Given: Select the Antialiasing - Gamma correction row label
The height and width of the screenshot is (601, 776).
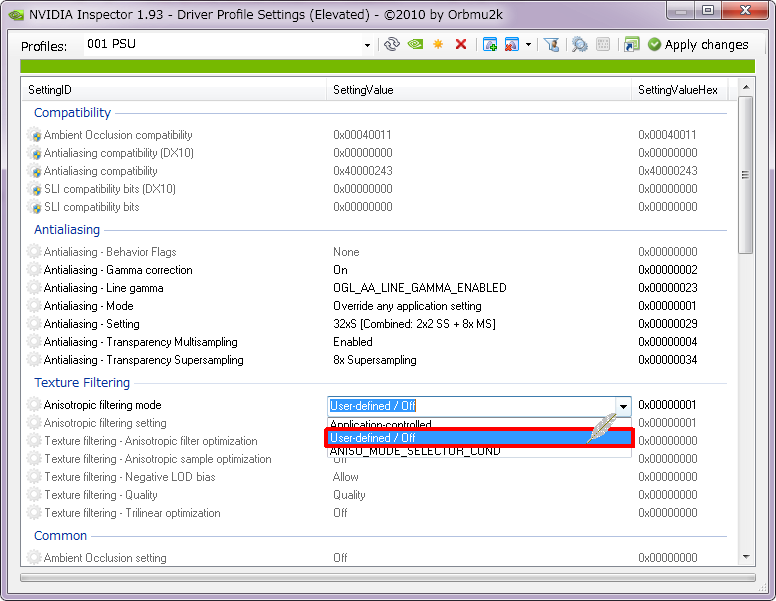Looking at the screenshot, I should (x=118, y=270).
